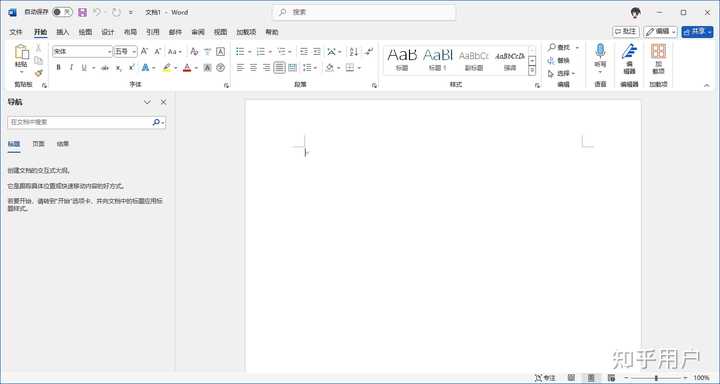Expand the styles gallery more arrow

(x=532, y=71)
